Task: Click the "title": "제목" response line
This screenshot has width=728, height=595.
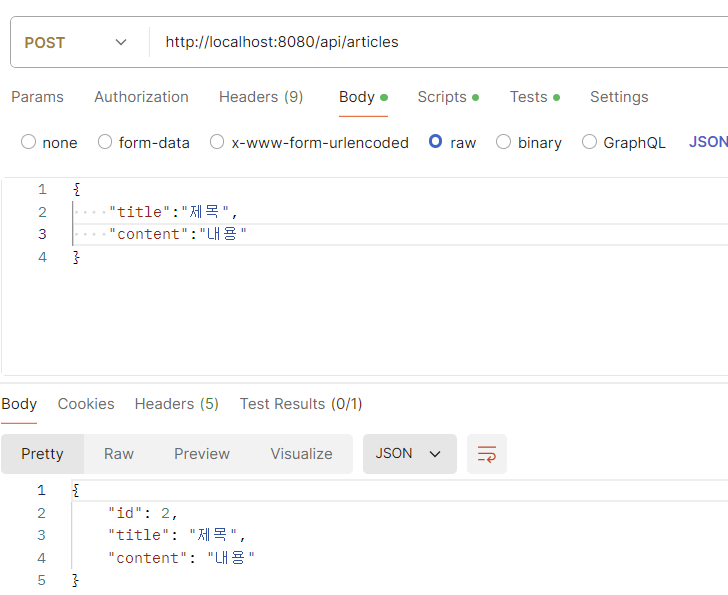Action: 177,535
